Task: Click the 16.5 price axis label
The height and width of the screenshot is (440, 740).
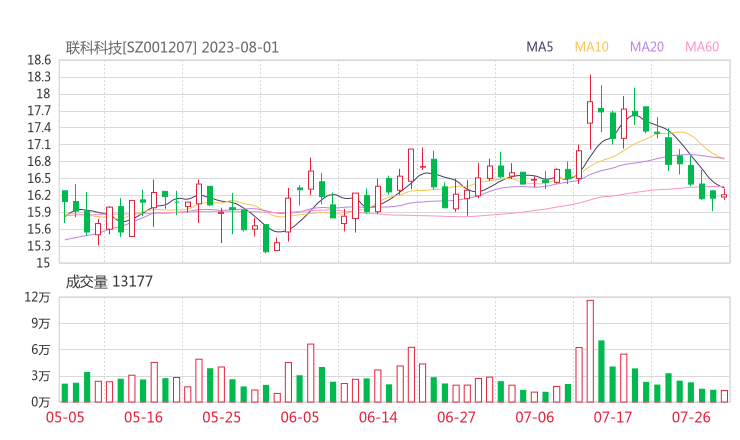Action: (x=39, y=178)
